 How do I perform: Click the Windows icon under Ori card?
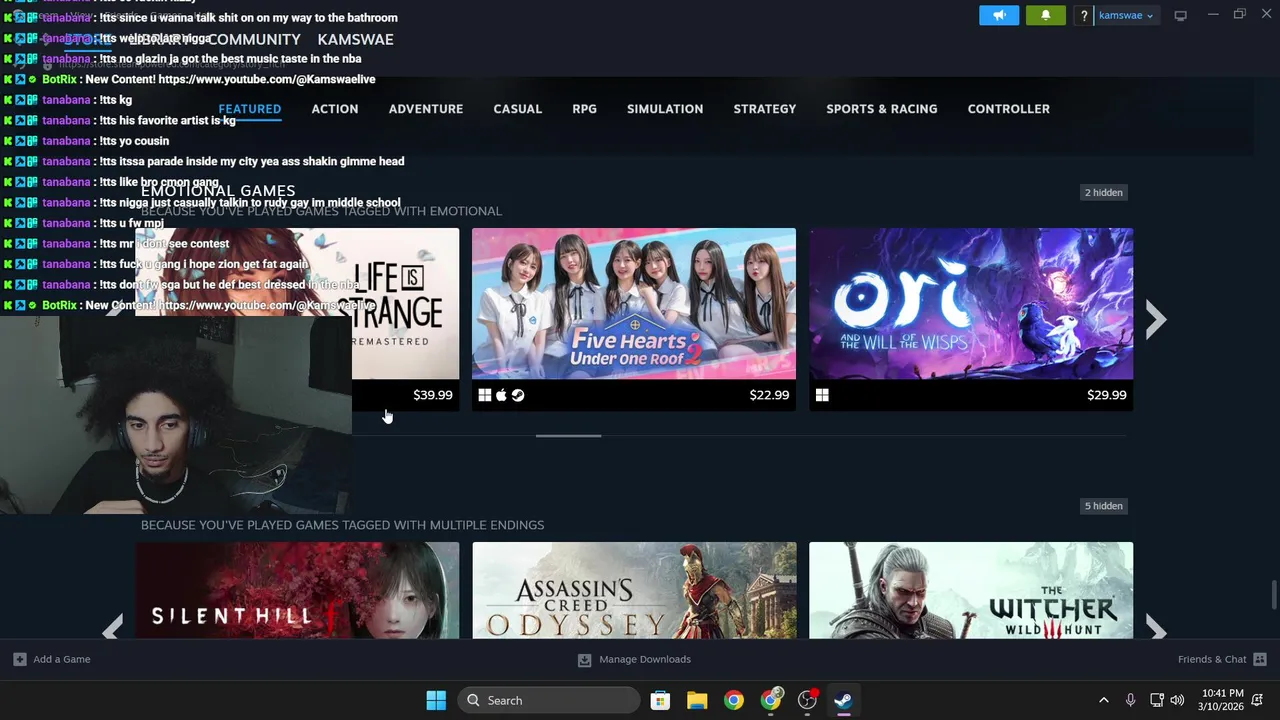822,395
